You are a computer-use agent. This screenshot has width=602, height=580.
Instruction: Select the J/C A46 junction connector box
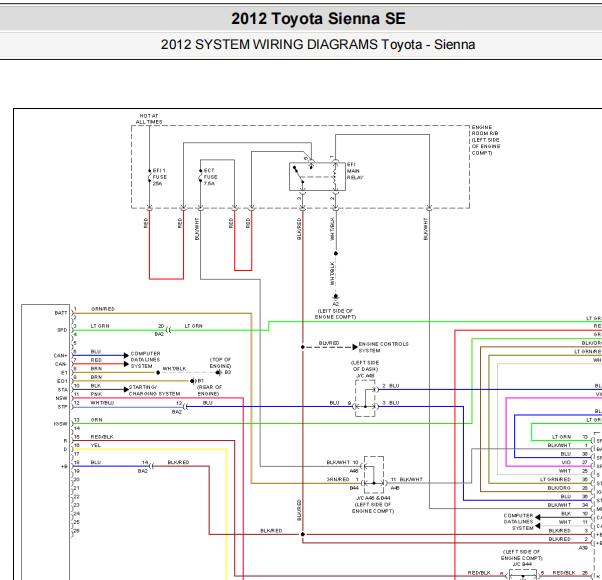(x=366, y=398)
